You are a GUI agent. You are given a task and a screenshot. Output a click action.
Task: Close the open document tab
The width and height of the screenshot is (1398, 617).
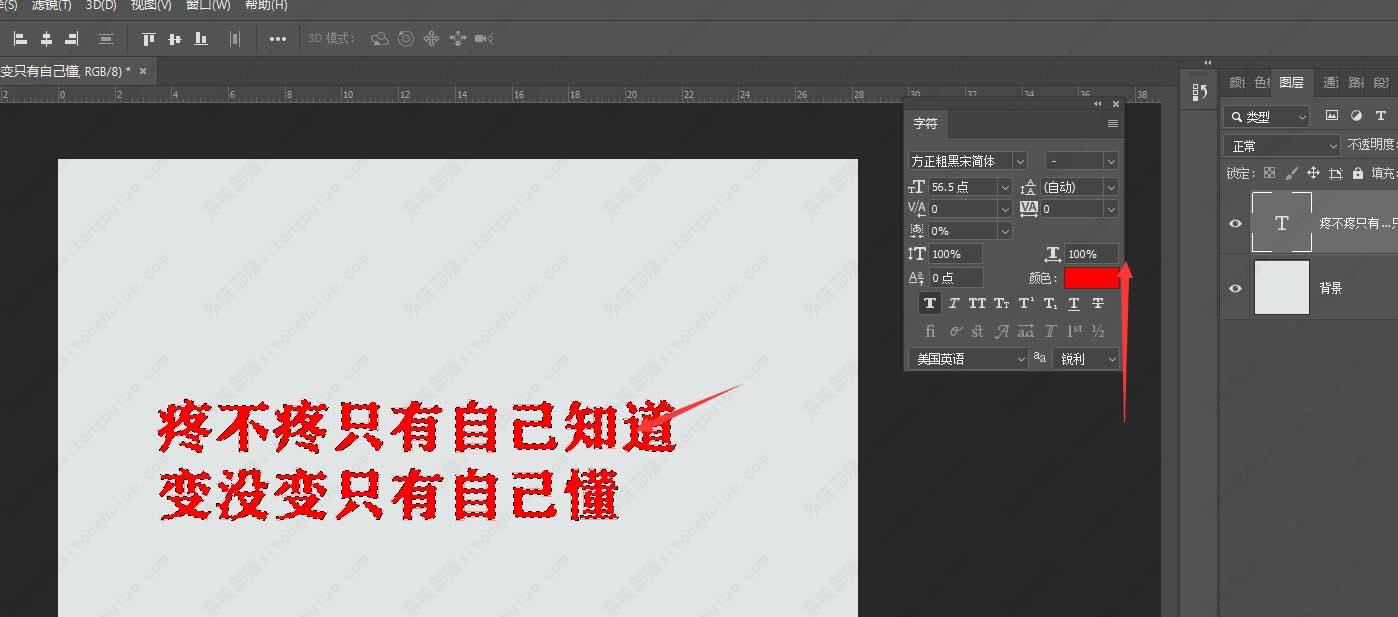point(143,71)
